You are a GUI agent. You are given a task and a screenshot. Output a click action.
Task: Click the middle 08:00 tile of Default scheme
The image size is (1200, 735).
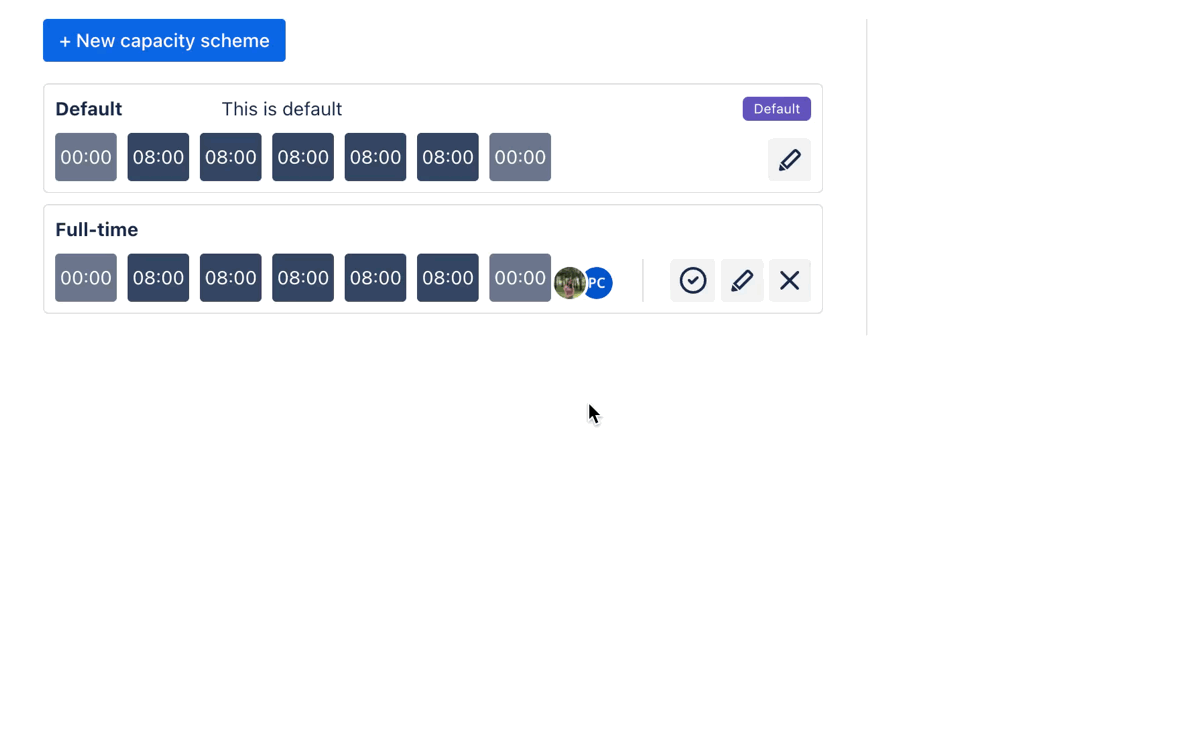click(302, 157)
